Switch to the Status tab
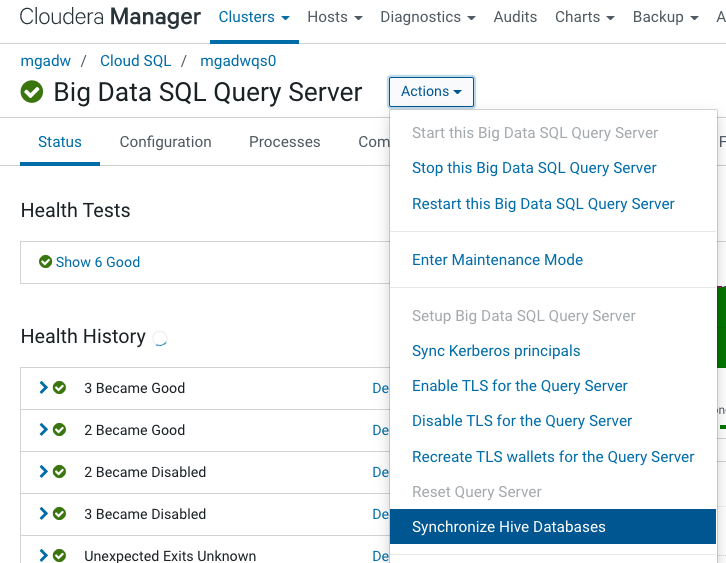This screenshot has height=563, width=726. pos(60,142)
